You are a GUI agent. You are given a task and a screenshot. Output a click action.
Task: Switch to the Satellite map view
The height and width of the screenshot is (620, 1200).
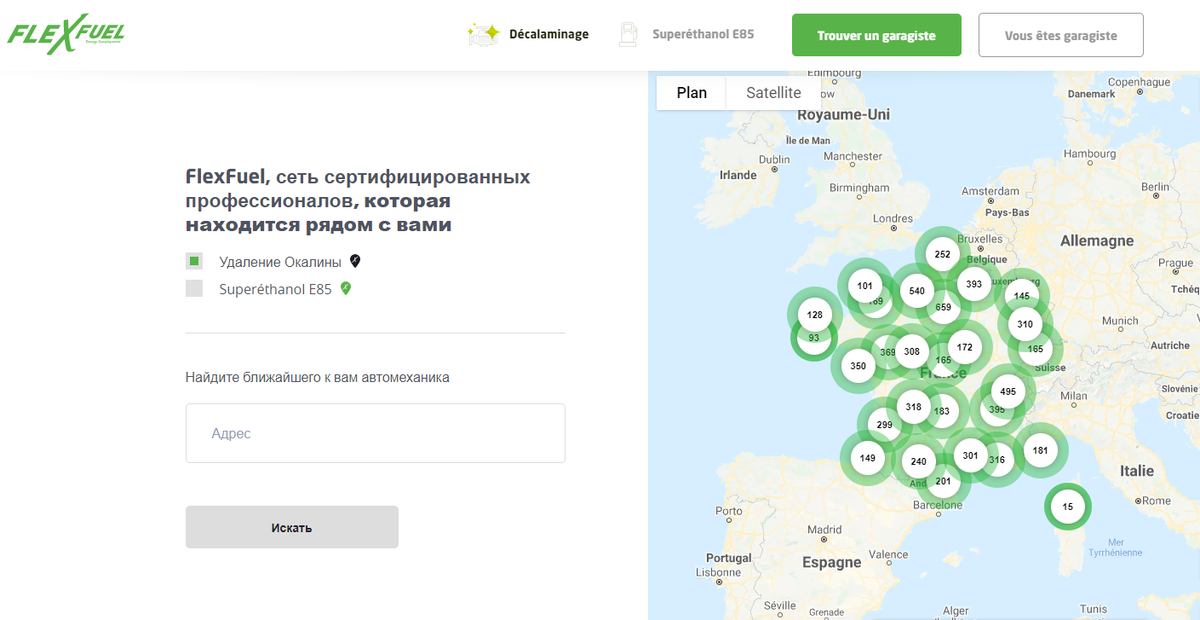[x=772, y=92]
